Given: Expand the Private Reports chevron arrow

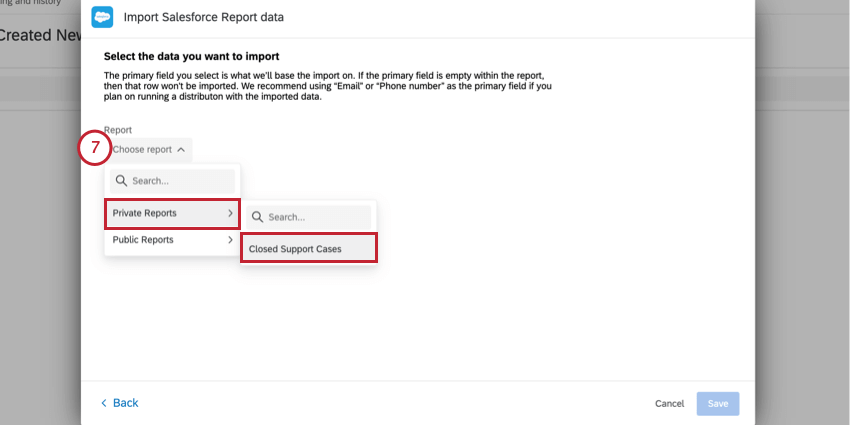Looking at the screenshot, I should coord(230,213).
